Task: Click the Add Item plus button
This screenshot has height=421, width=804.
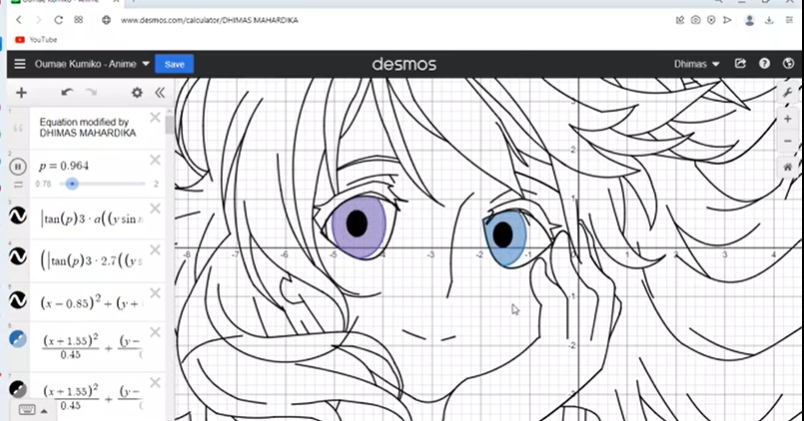Action: point(21,93)
